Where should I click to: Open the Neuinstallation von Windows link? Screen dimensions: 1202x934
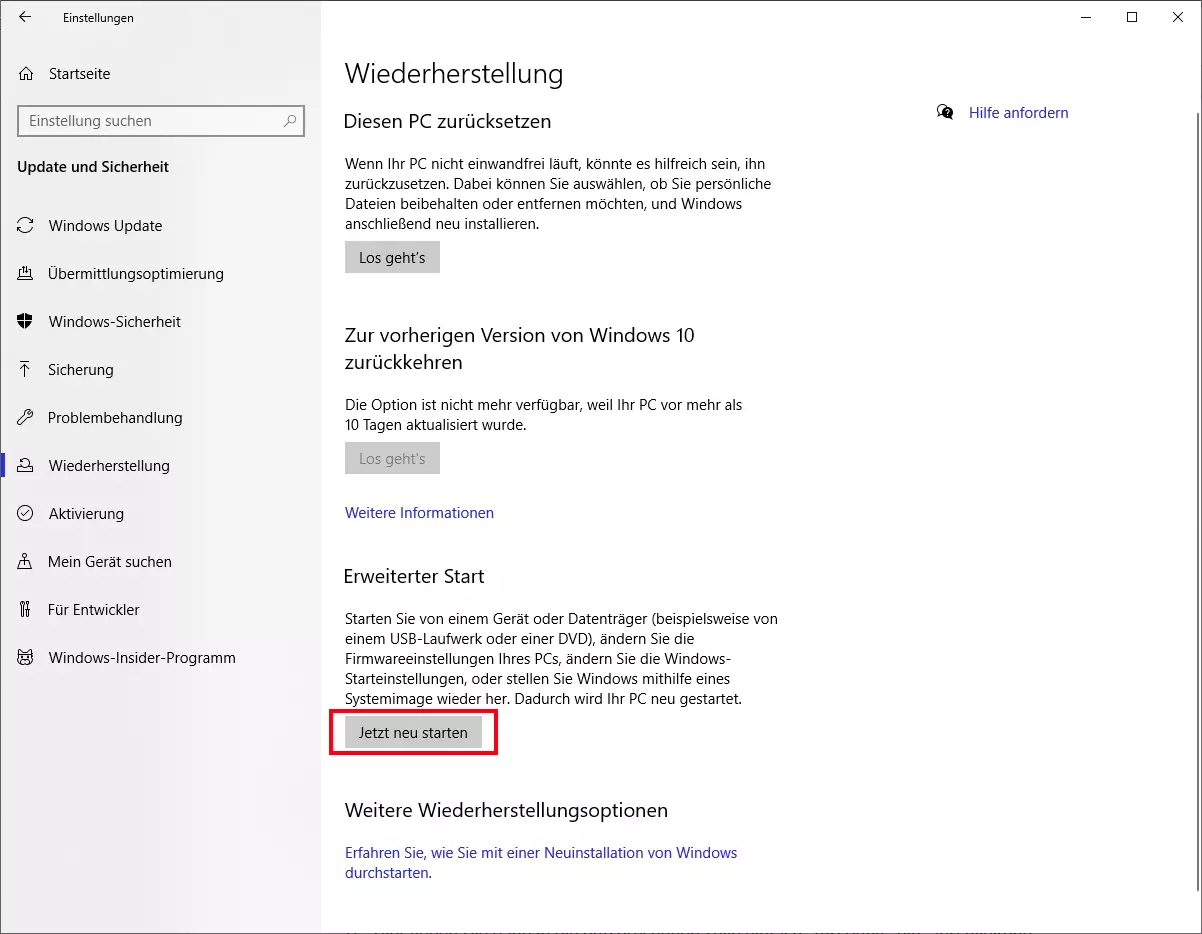click(x=541, y=863)
